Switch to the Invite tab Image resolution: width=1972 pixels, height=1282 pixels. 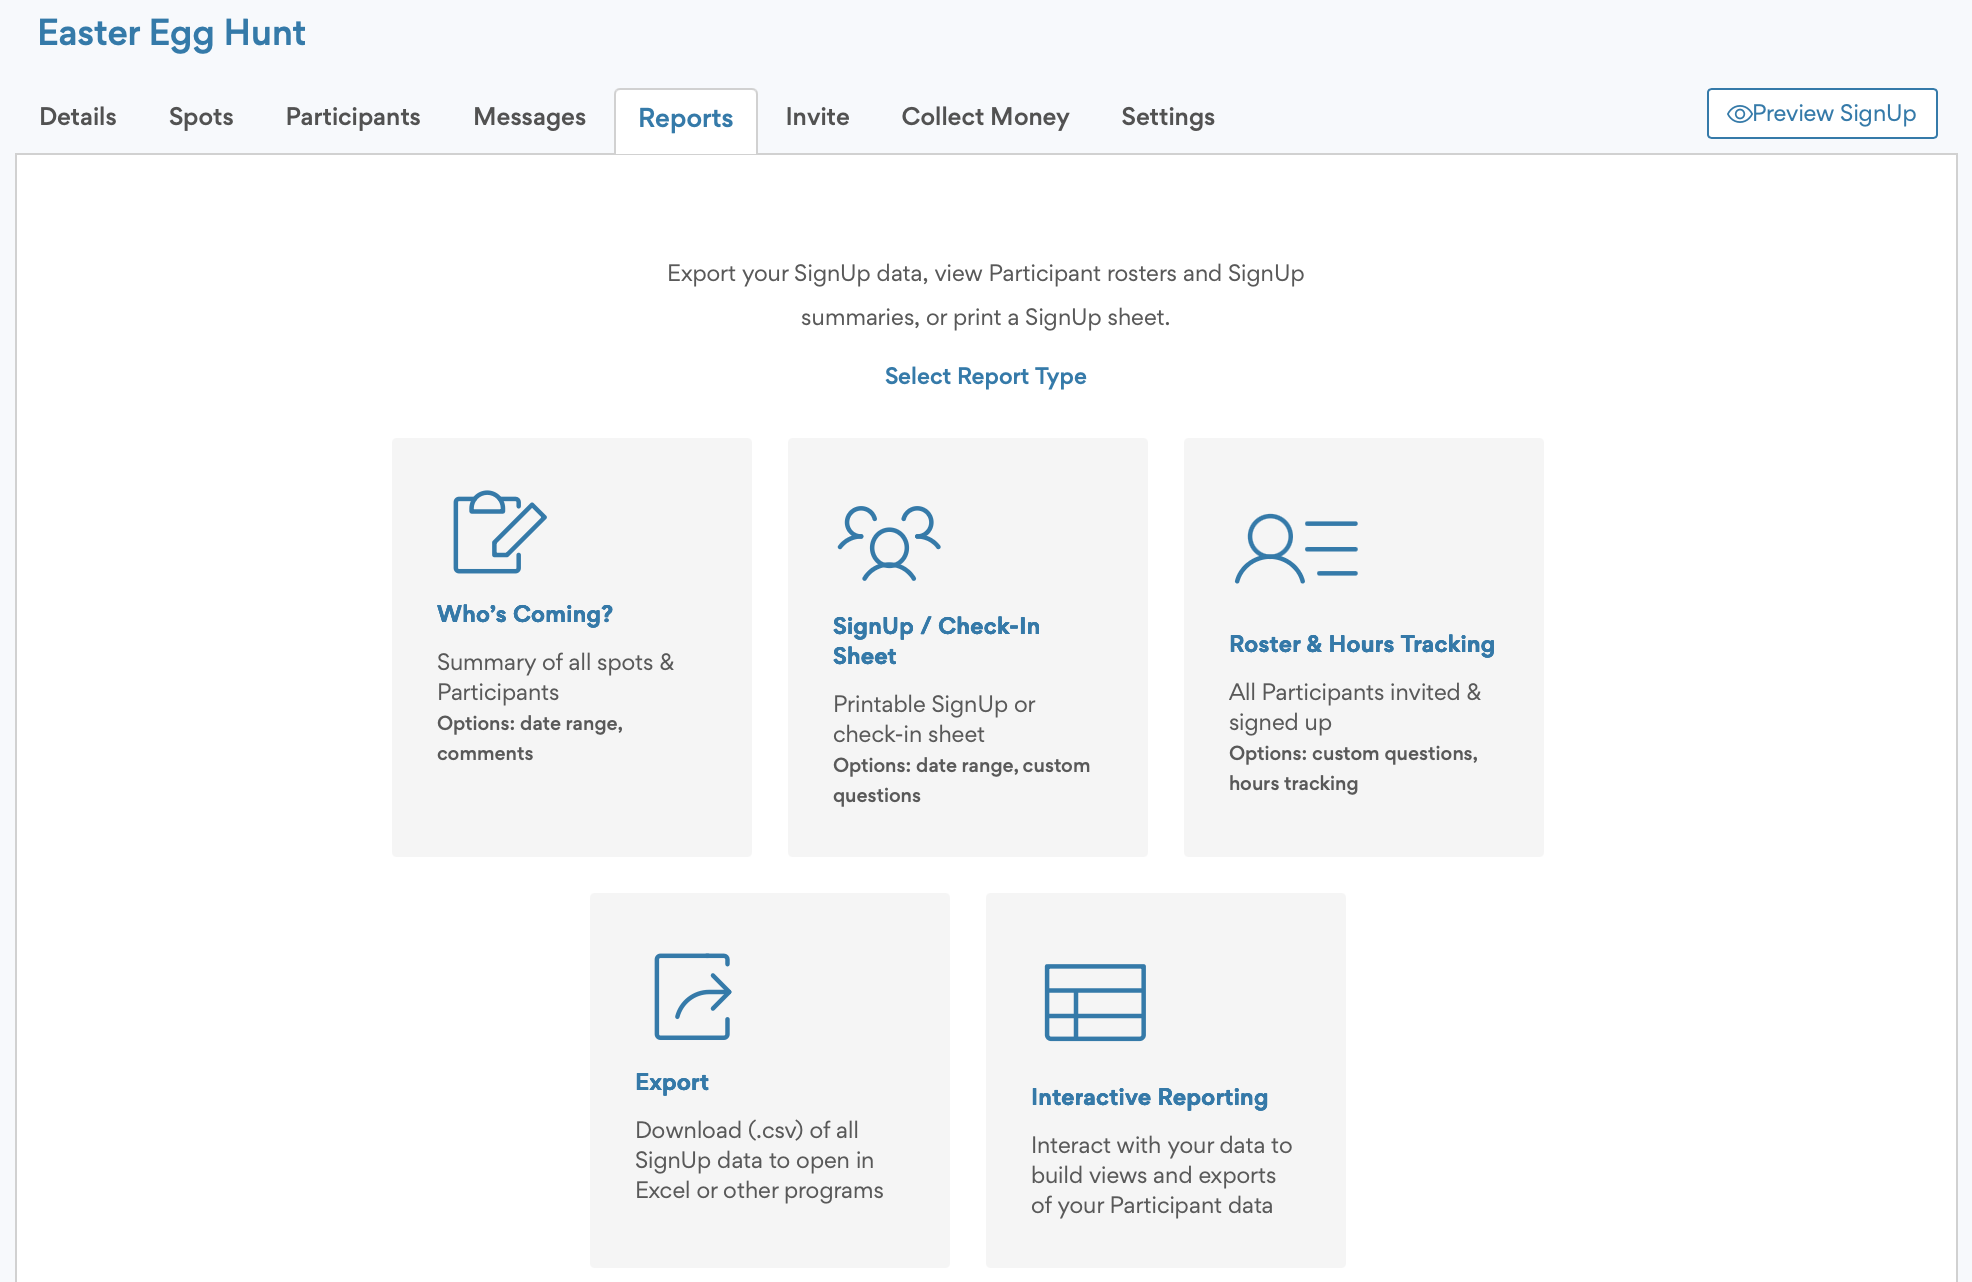click(817, 117)
